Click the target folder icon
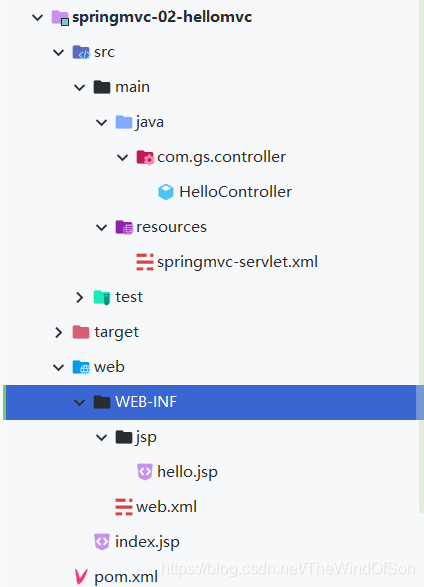This screenshot has width=424, height=587. 81,332
